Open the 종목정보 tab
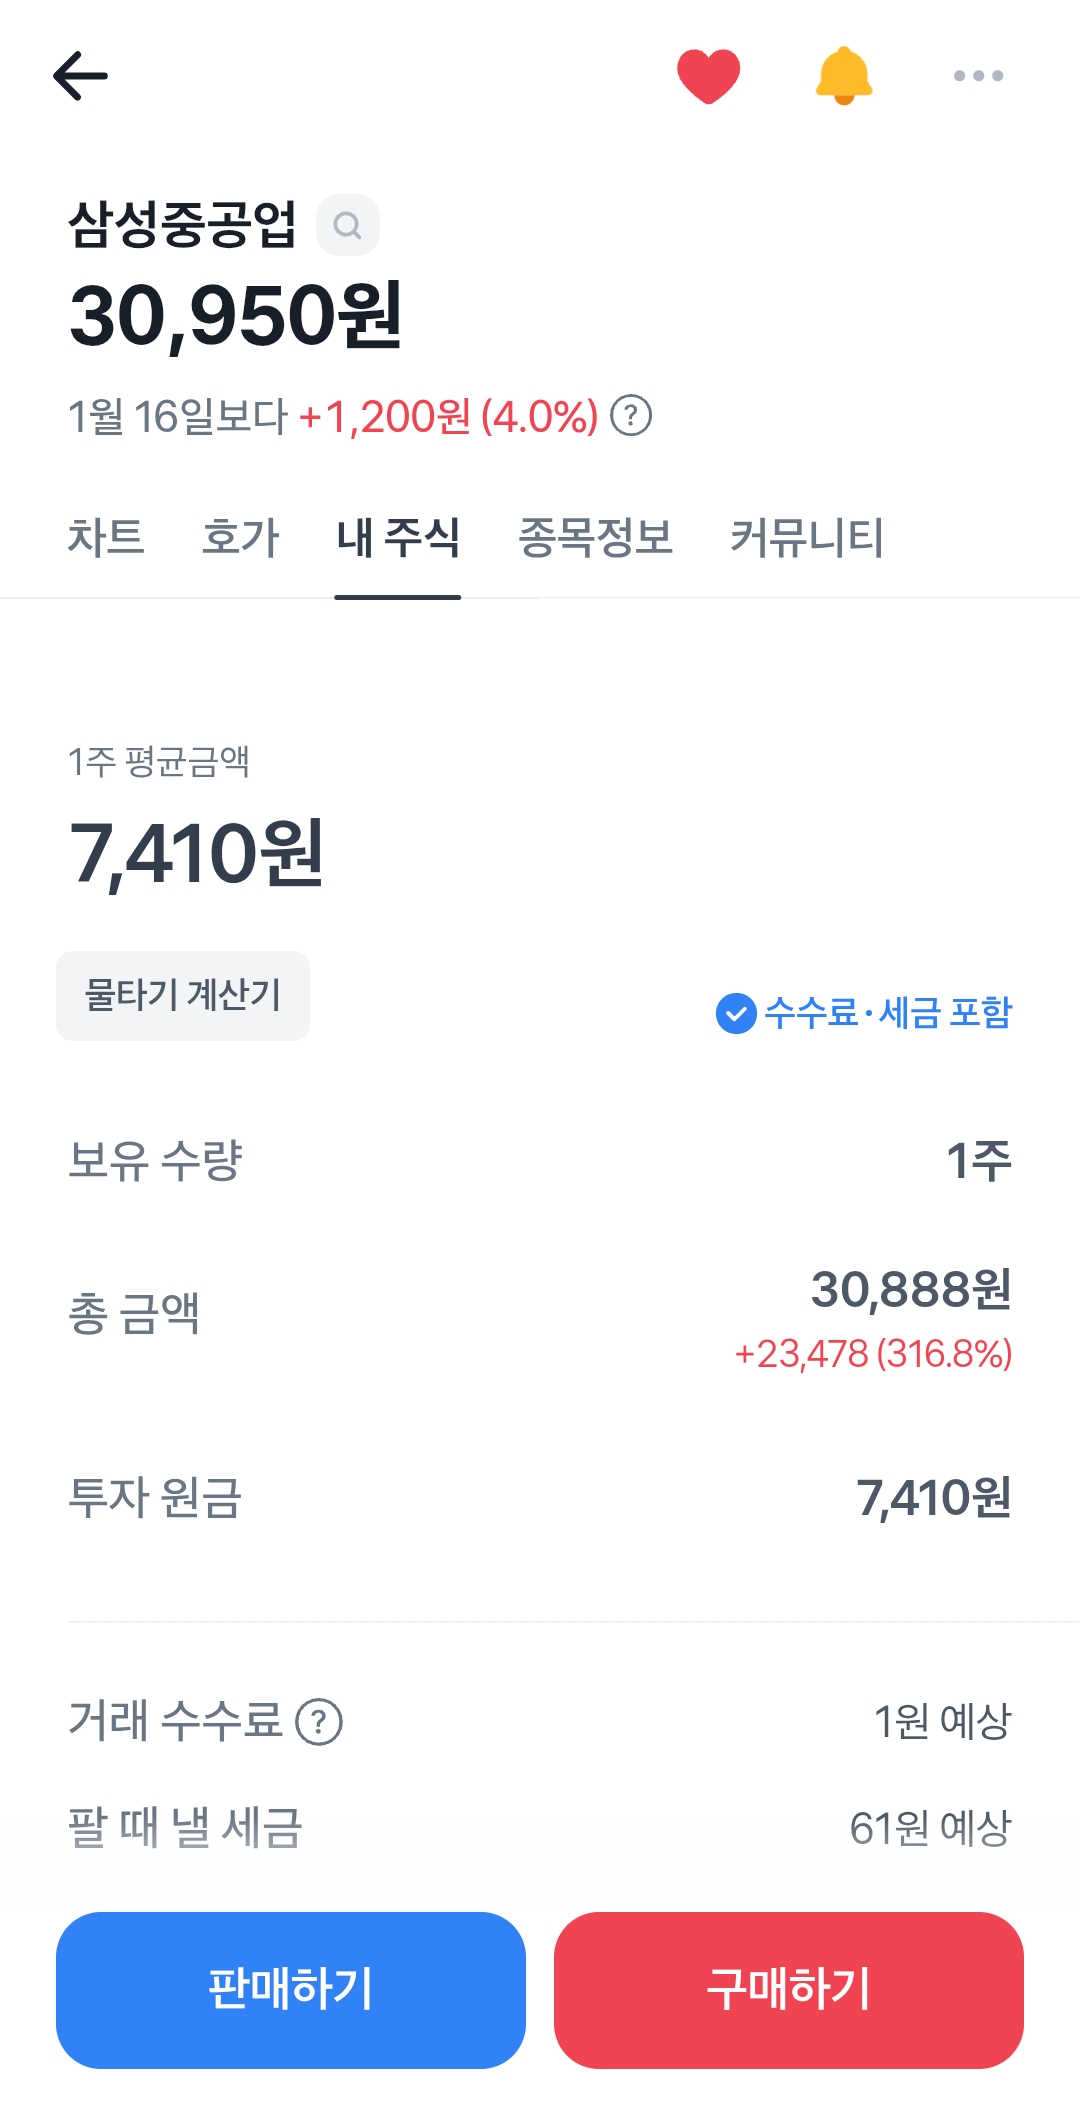1080x2114 pixels. click(x=595, y=537)
